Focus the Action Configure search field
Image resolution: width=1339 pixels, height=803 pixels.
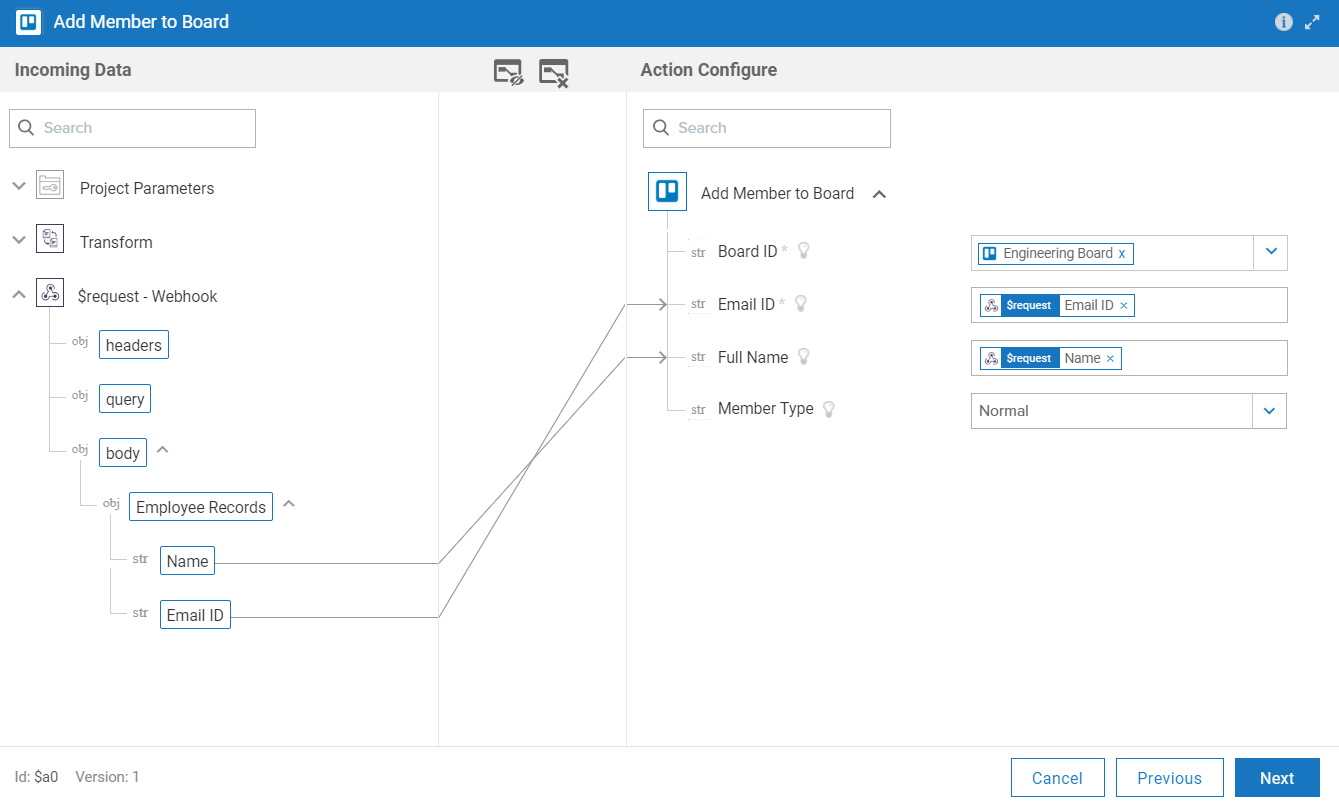tap(766, 128)
